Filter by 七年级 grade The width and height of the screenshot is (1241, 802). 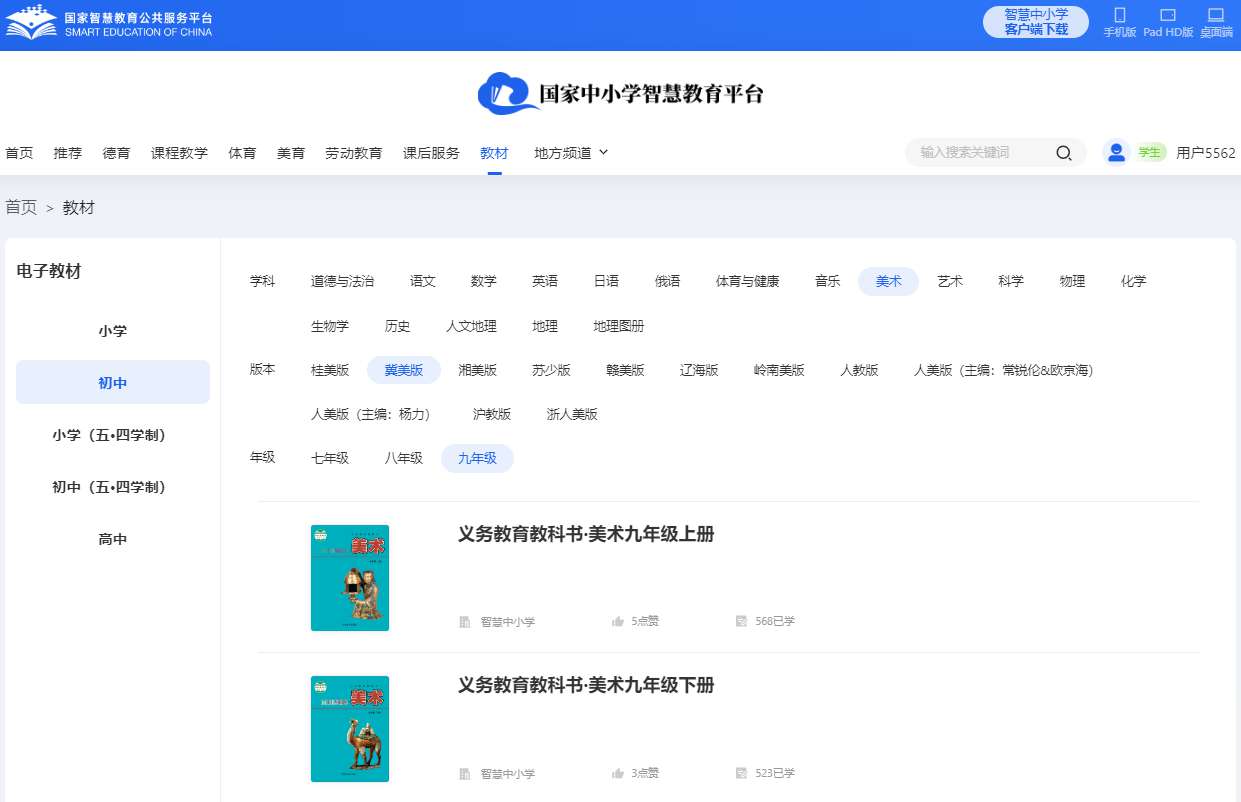click(x=330, y=458)
